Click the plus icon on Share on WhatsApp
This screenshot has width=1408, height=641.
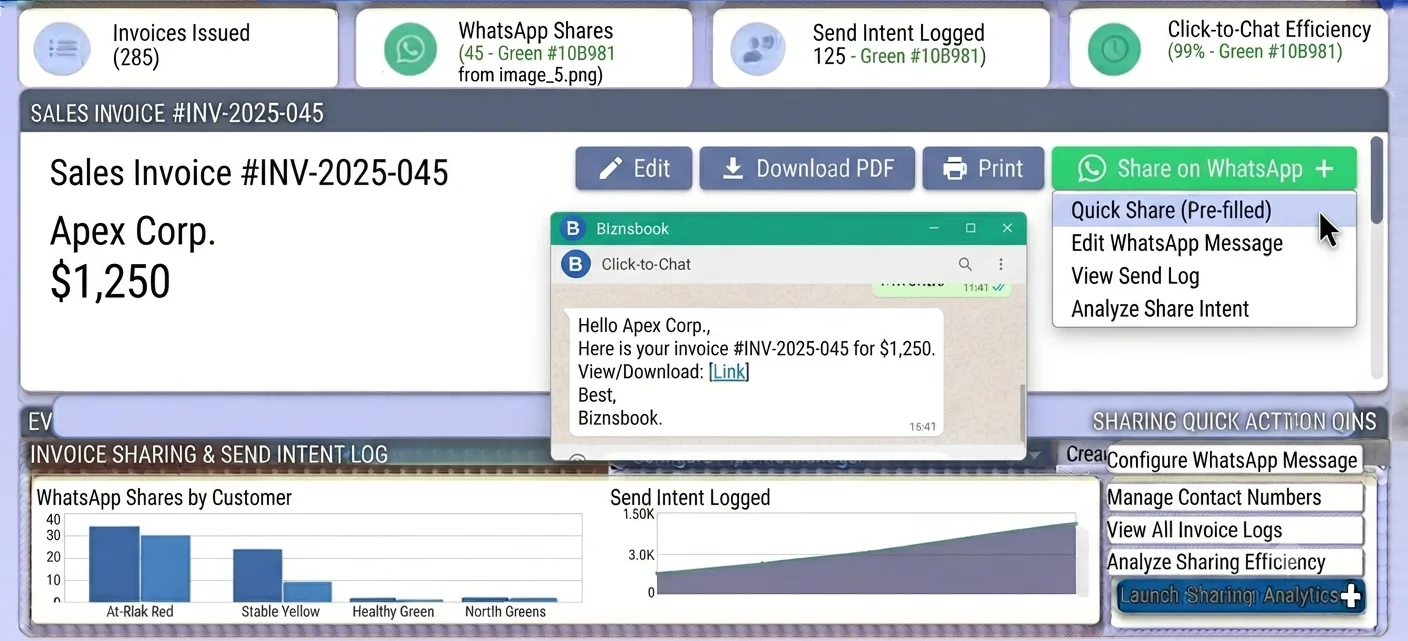1324,169
